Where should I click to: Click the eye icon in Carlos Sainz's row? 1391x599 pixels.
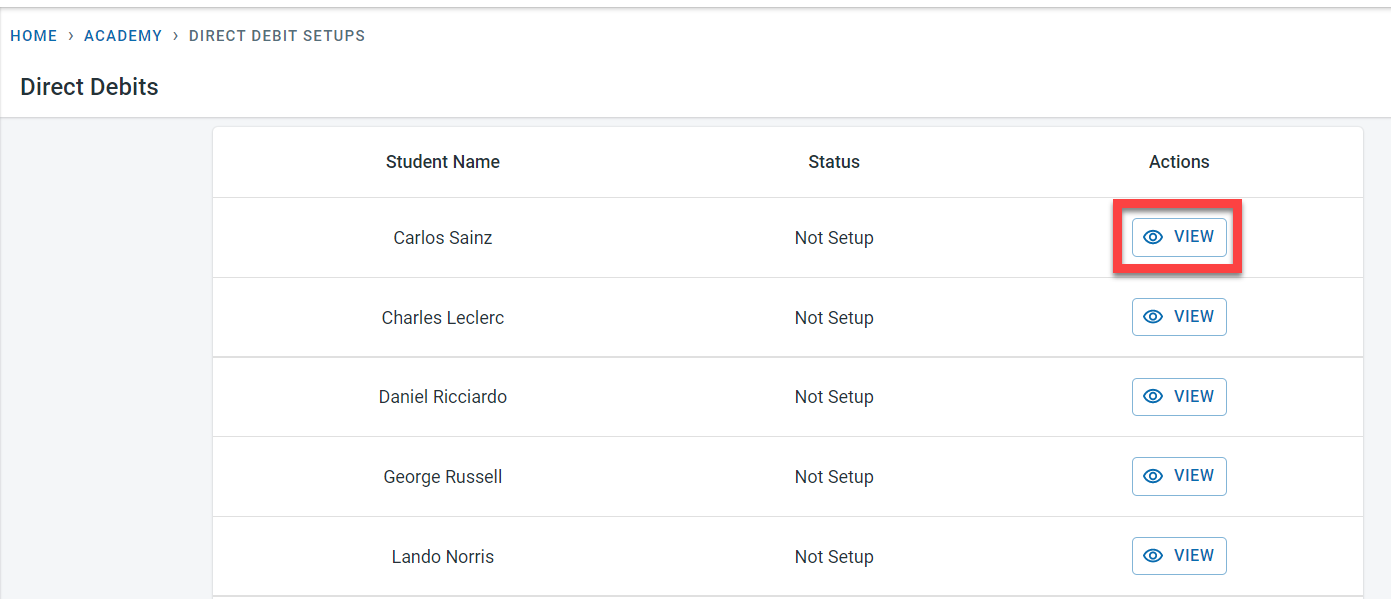(x=1153, y=238)
